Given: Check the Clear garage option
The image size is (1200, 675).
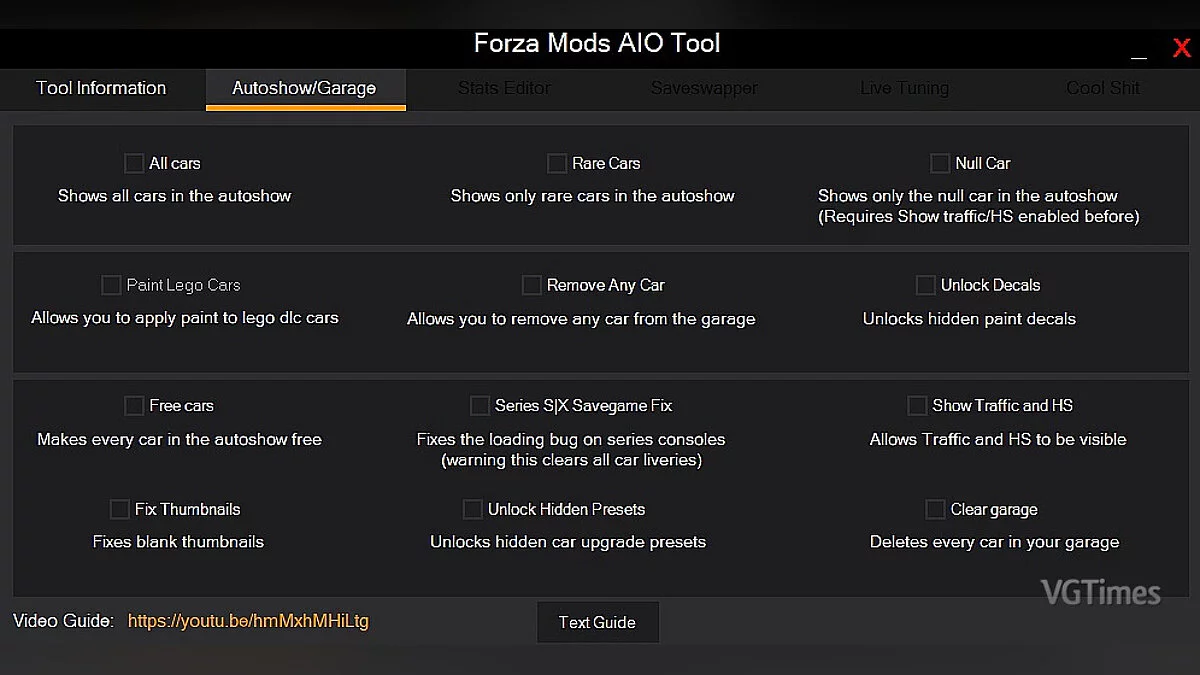Looking at the screenshot, I should [935, 509].
